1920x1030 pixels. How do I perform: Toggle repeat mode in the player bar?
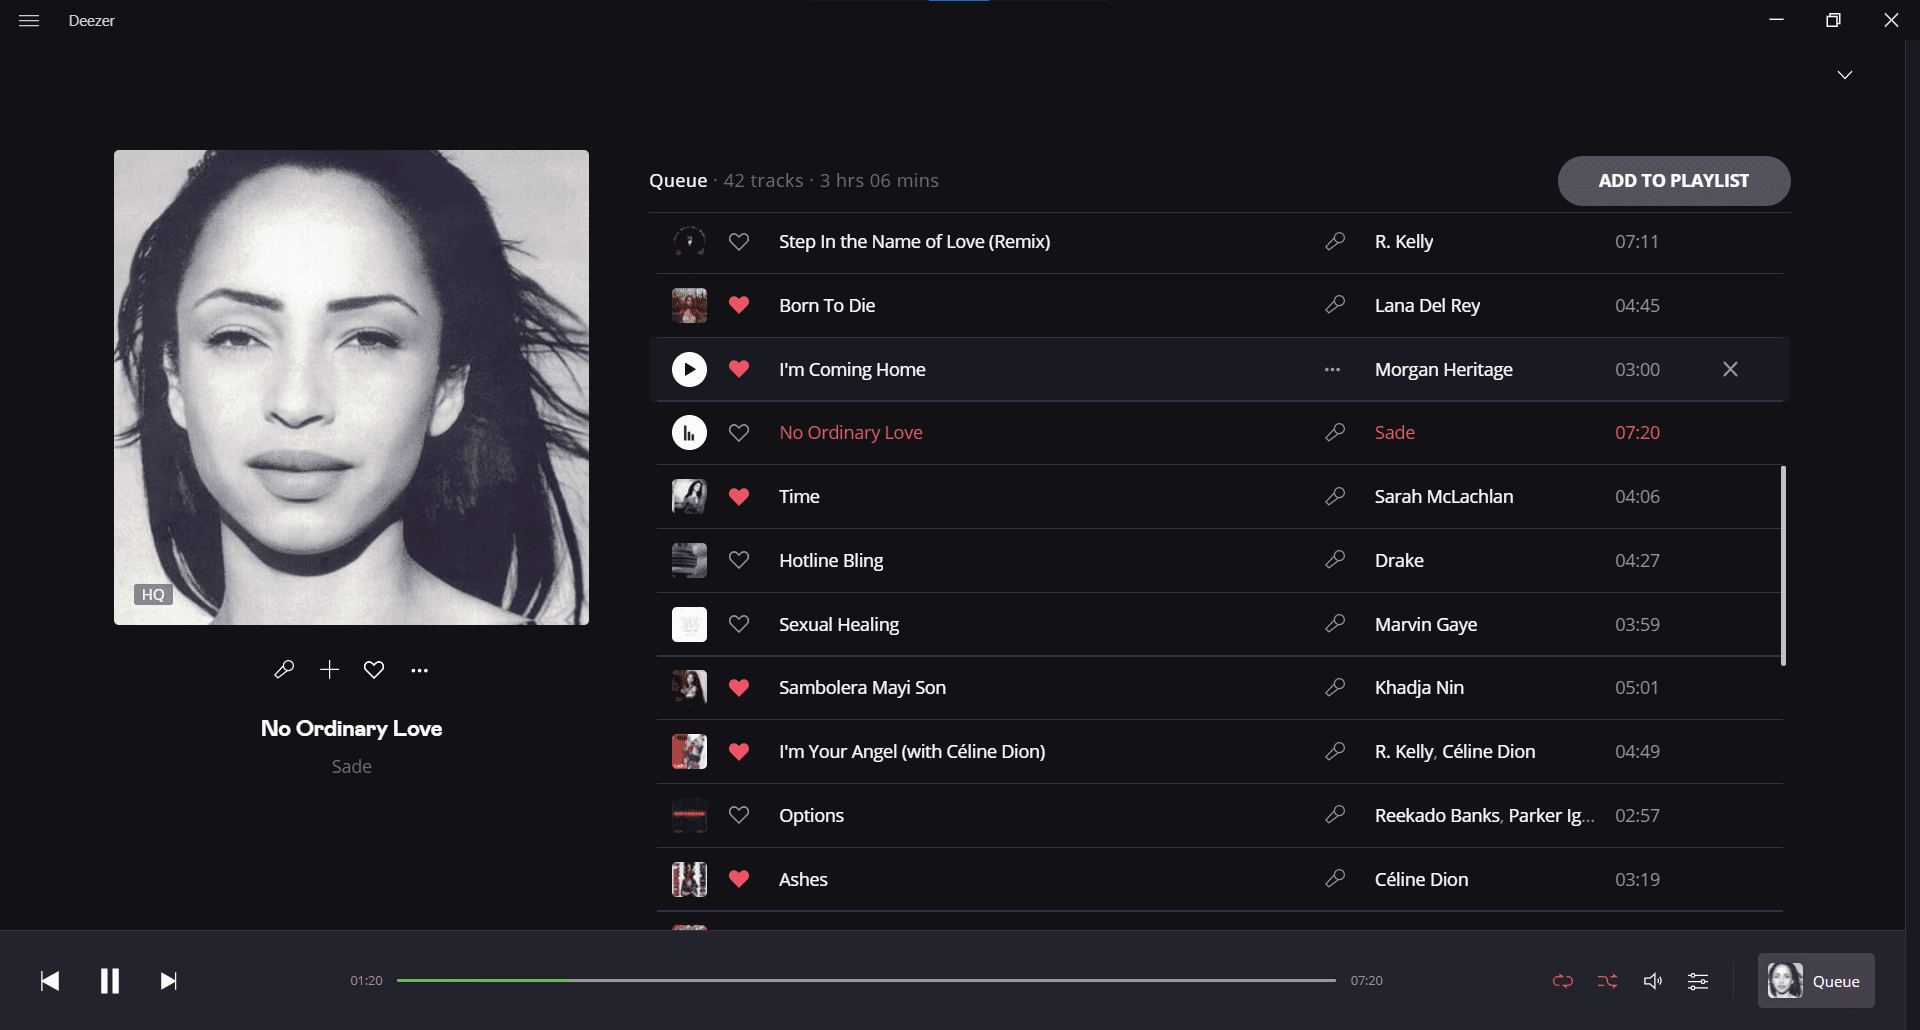pos(1563,981)
